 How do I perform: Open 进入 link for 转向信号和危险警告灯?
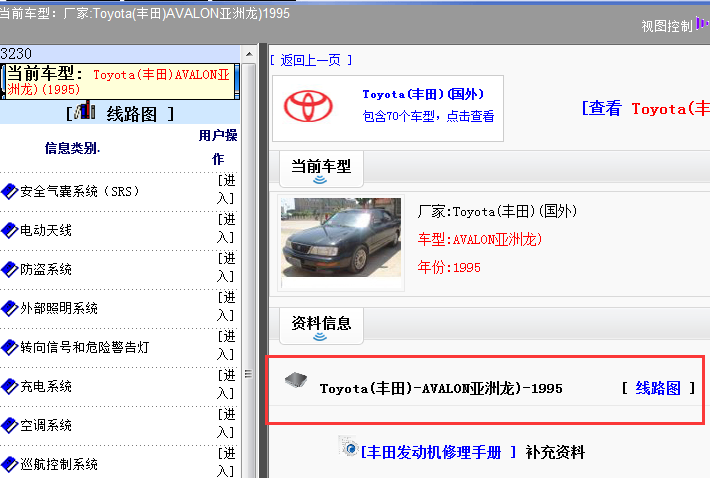[226, 345]
